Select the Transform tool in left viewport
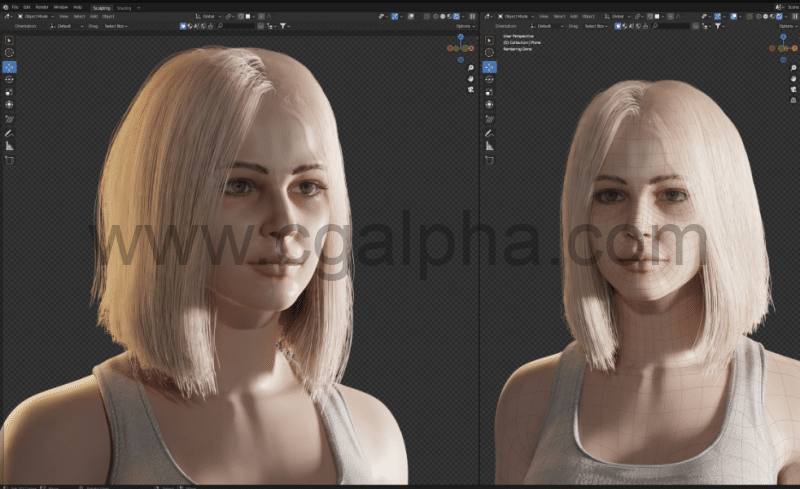The width and height of the screenshot is (800, 489). click(x=9, y=105)
